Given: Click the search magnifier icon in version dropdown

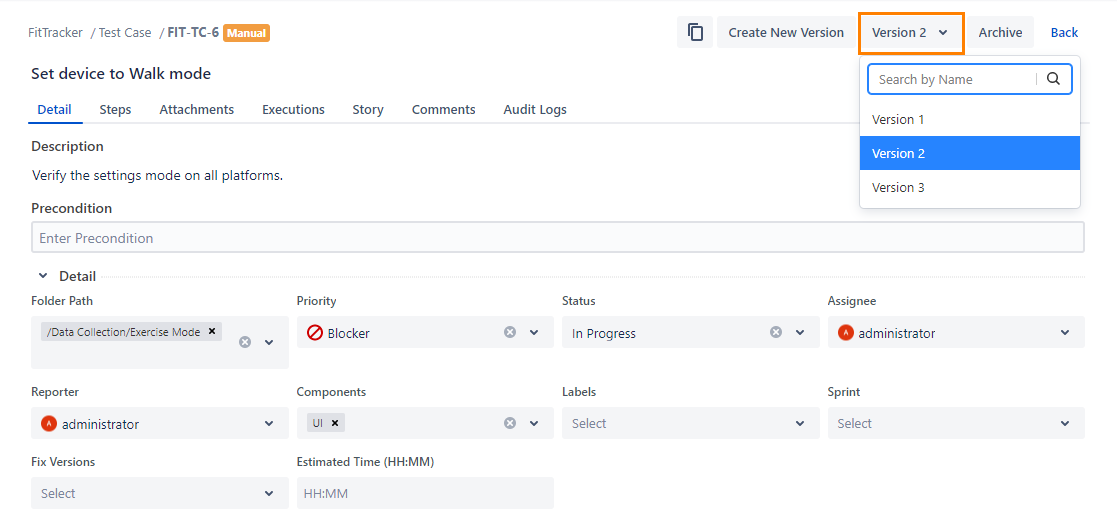Looking at the screenshot, I should pos(1053,79).
